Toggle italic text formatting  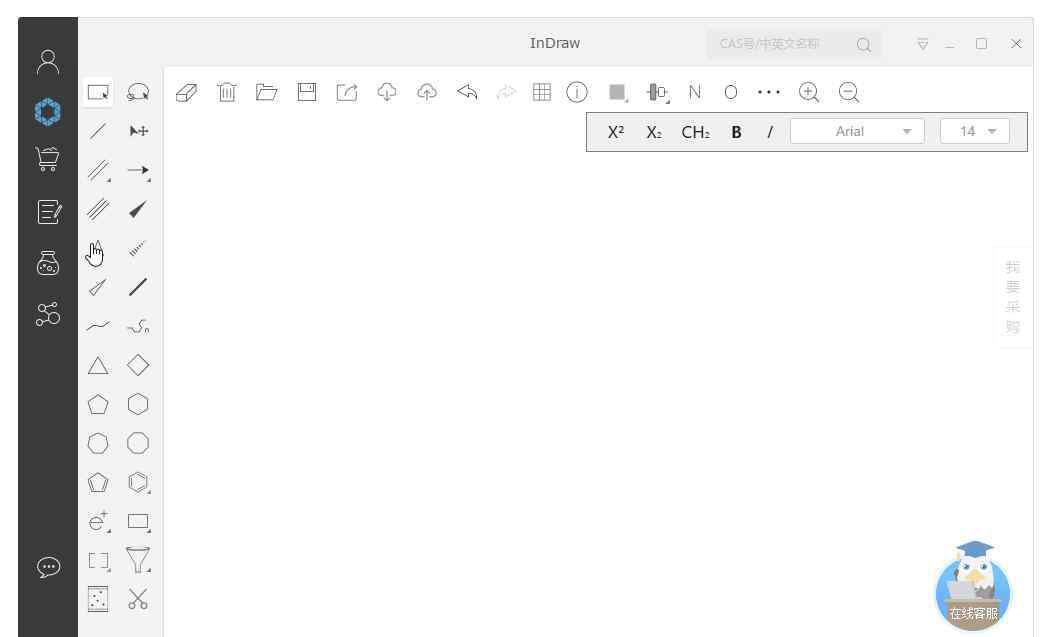[769, 132]
